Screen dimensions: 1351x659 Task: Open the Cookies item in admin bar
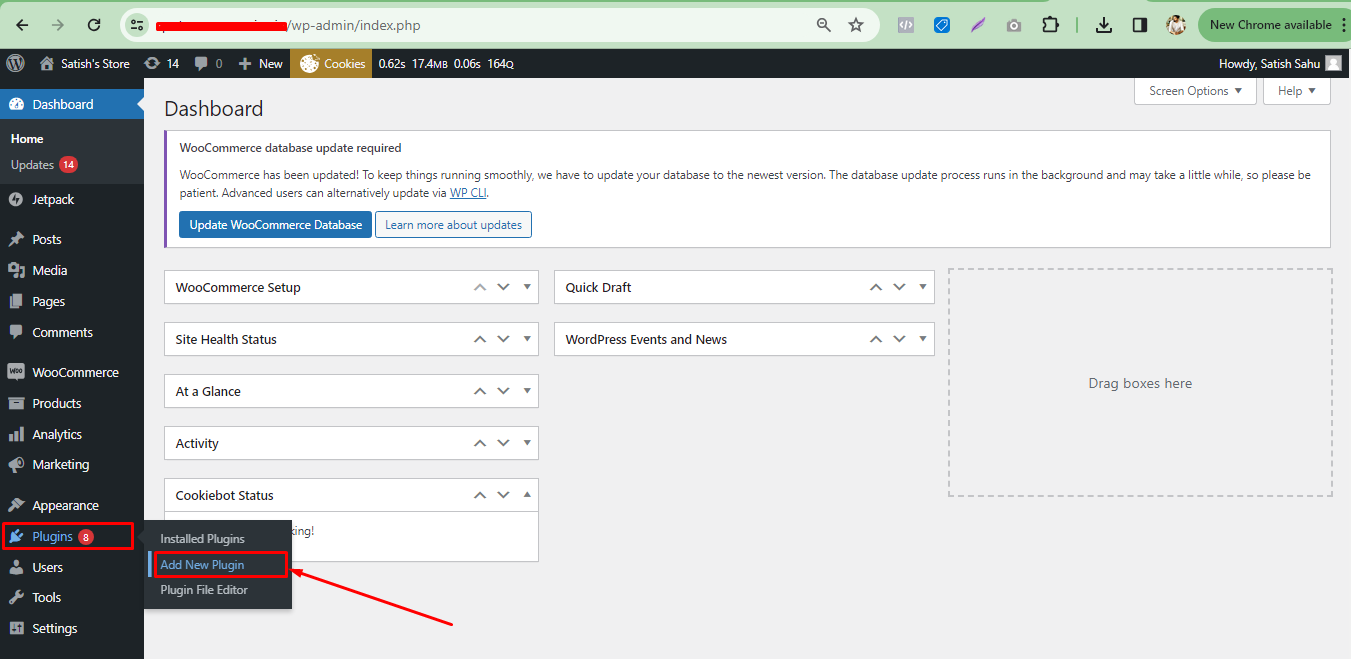(332, 63)
